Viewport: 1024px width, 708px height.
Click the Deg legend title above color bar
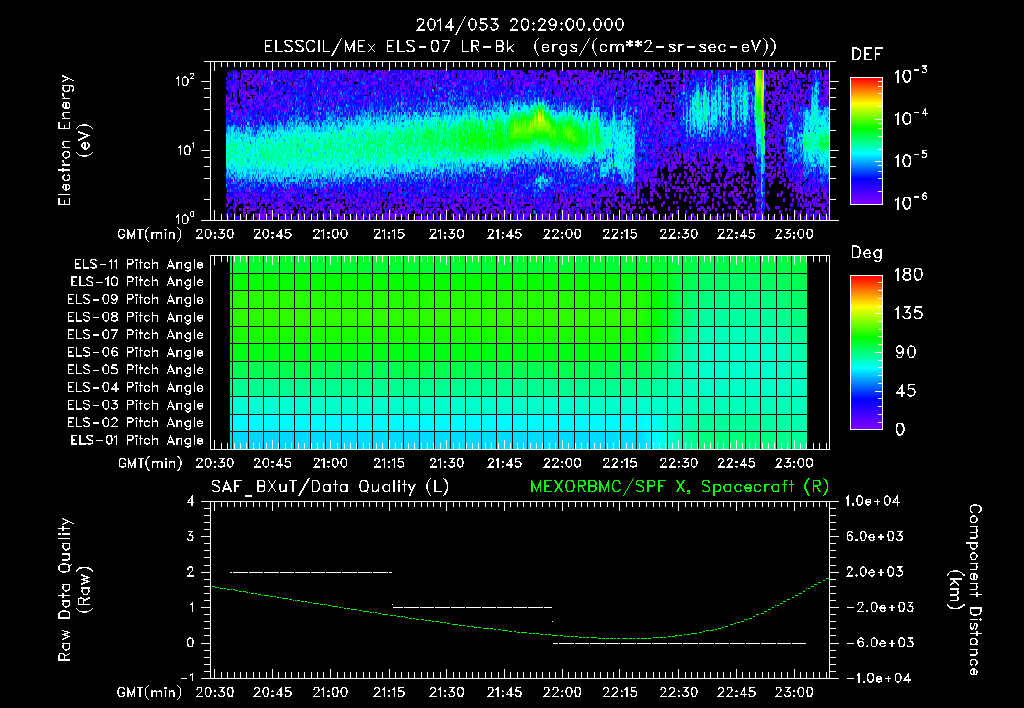(867, 253)
